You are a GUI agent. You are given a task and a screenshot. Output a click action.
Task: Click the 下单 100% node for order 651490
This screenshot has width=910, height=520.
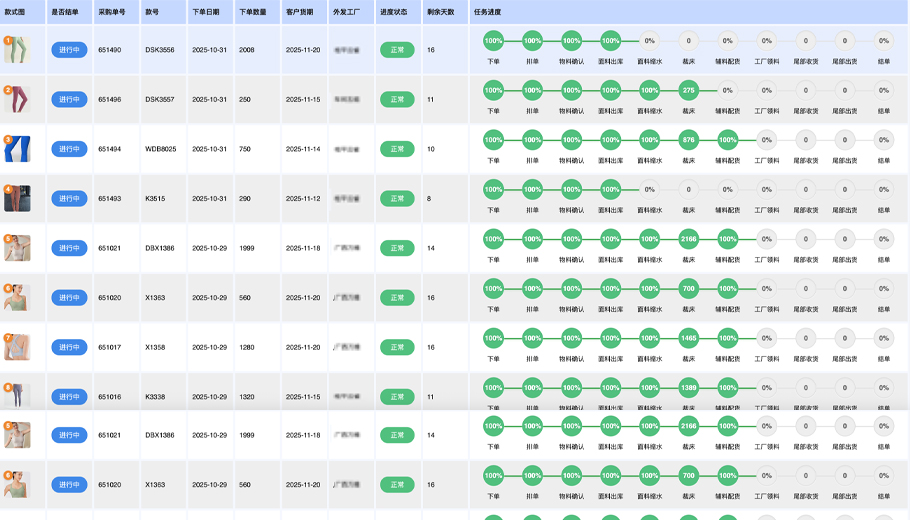pyautogui.click(x=493, y=41)
